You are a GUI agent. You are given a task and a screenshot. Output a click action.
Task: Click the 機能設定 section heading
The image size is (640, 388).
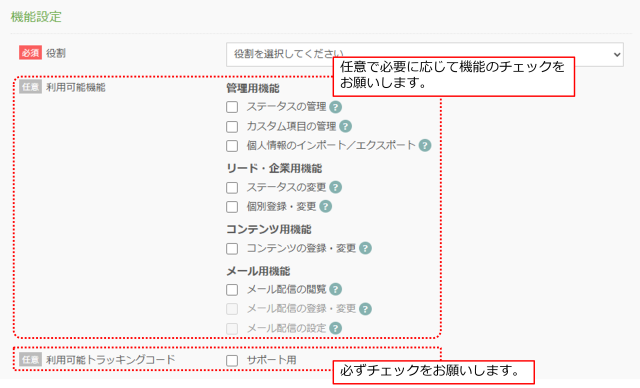[x=36, y=17]
